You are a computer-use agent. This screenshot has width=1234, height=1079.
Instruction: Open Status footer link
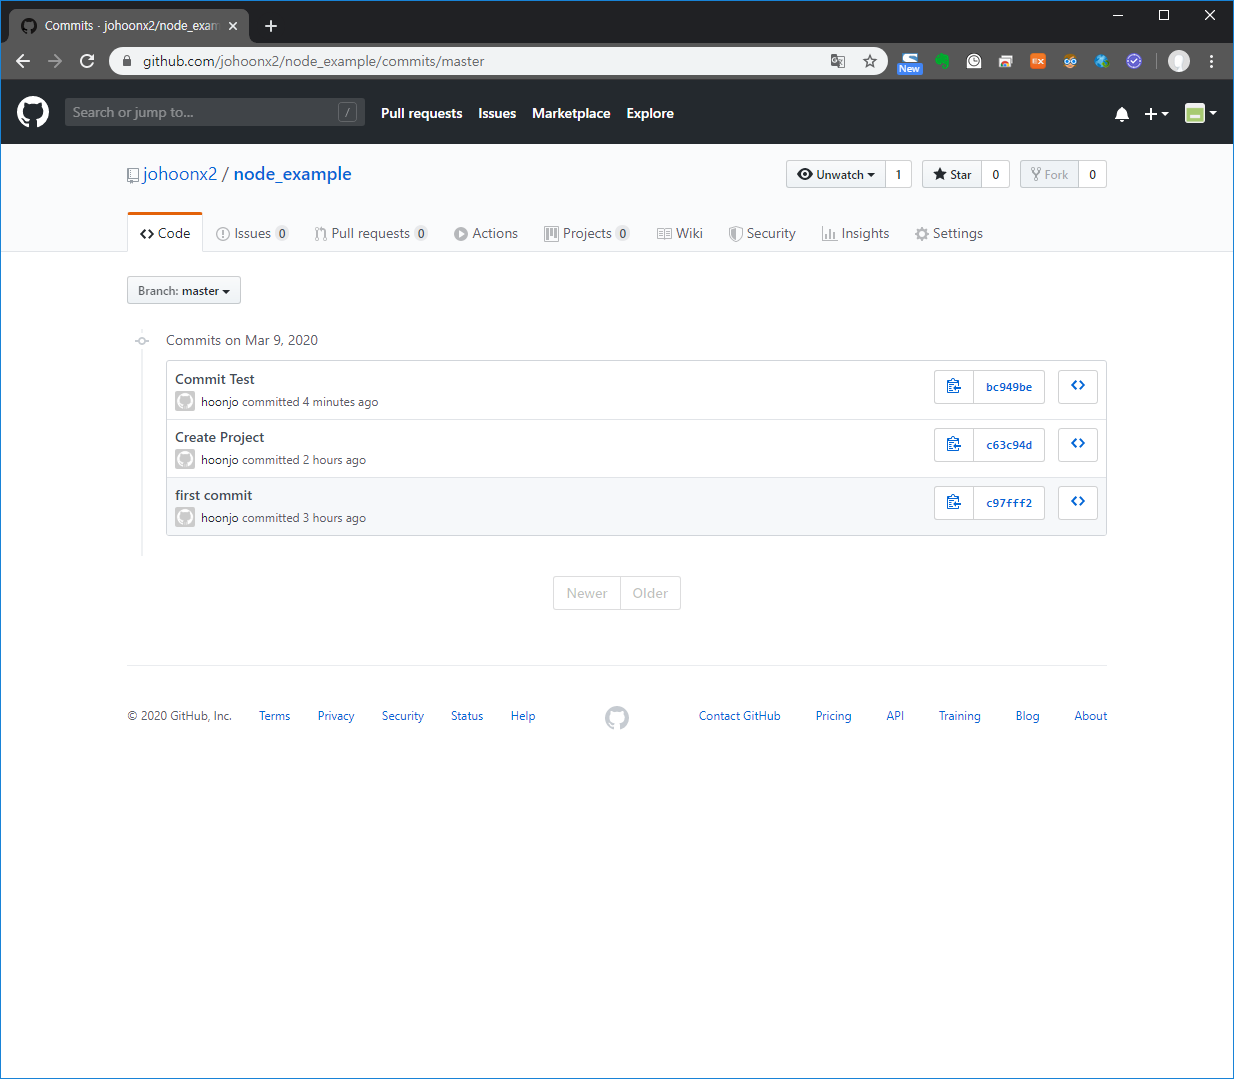(467, 716)
